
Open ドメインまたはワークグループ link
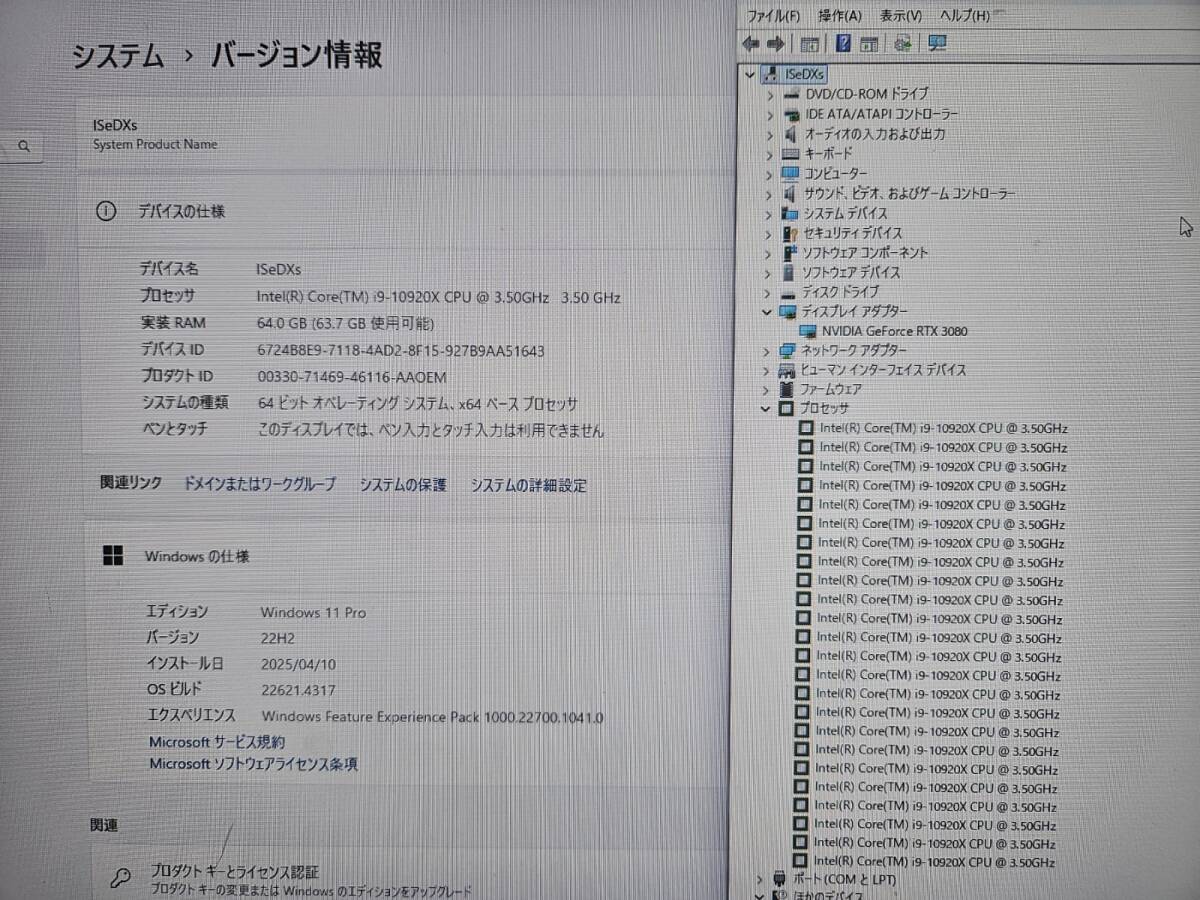point(260,484)
